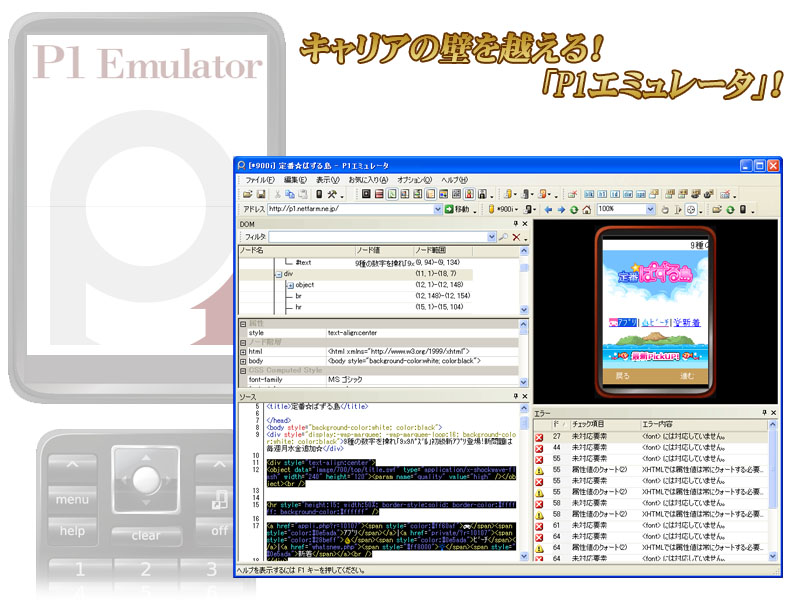Open the ヘルプ(H) menu
This screenshot has height=600, width=800.
(455, 180)
